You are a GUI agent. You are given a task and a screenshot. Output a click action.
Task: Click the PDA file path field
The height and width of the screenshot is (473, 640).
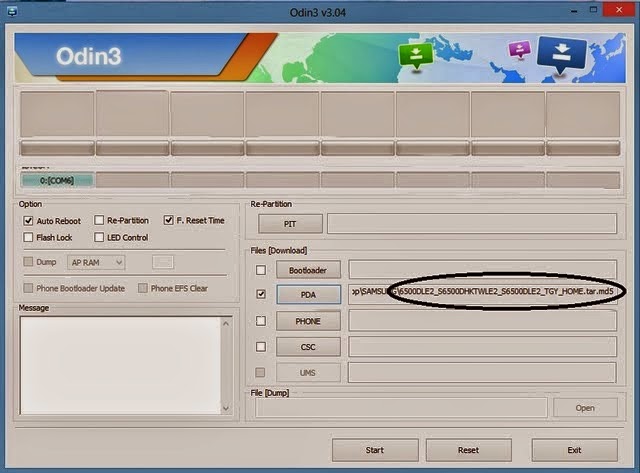pos(482,293)
